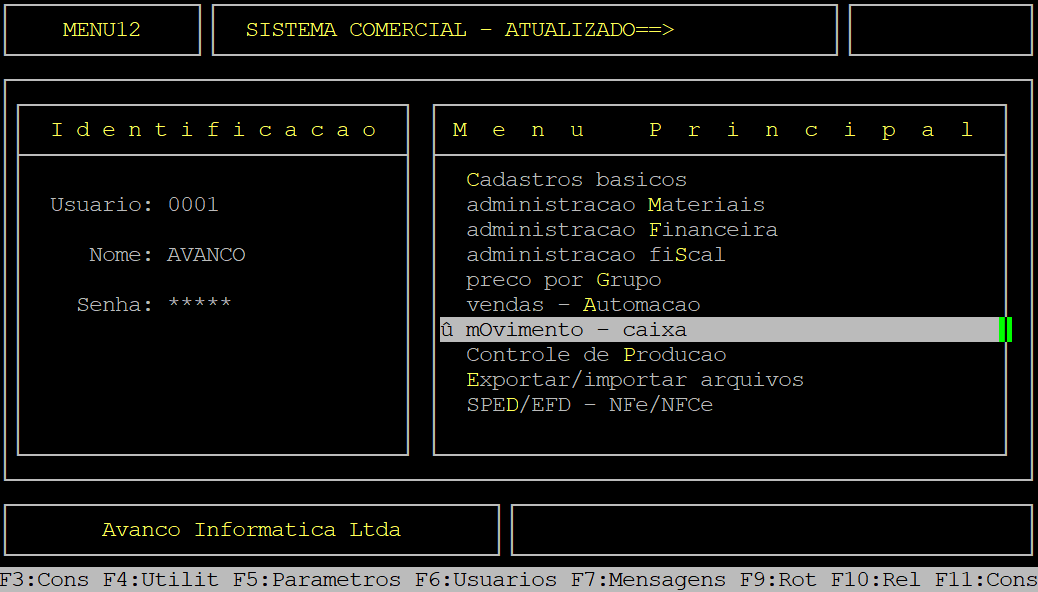Open administracao fiScal option

tap(595, 255)
